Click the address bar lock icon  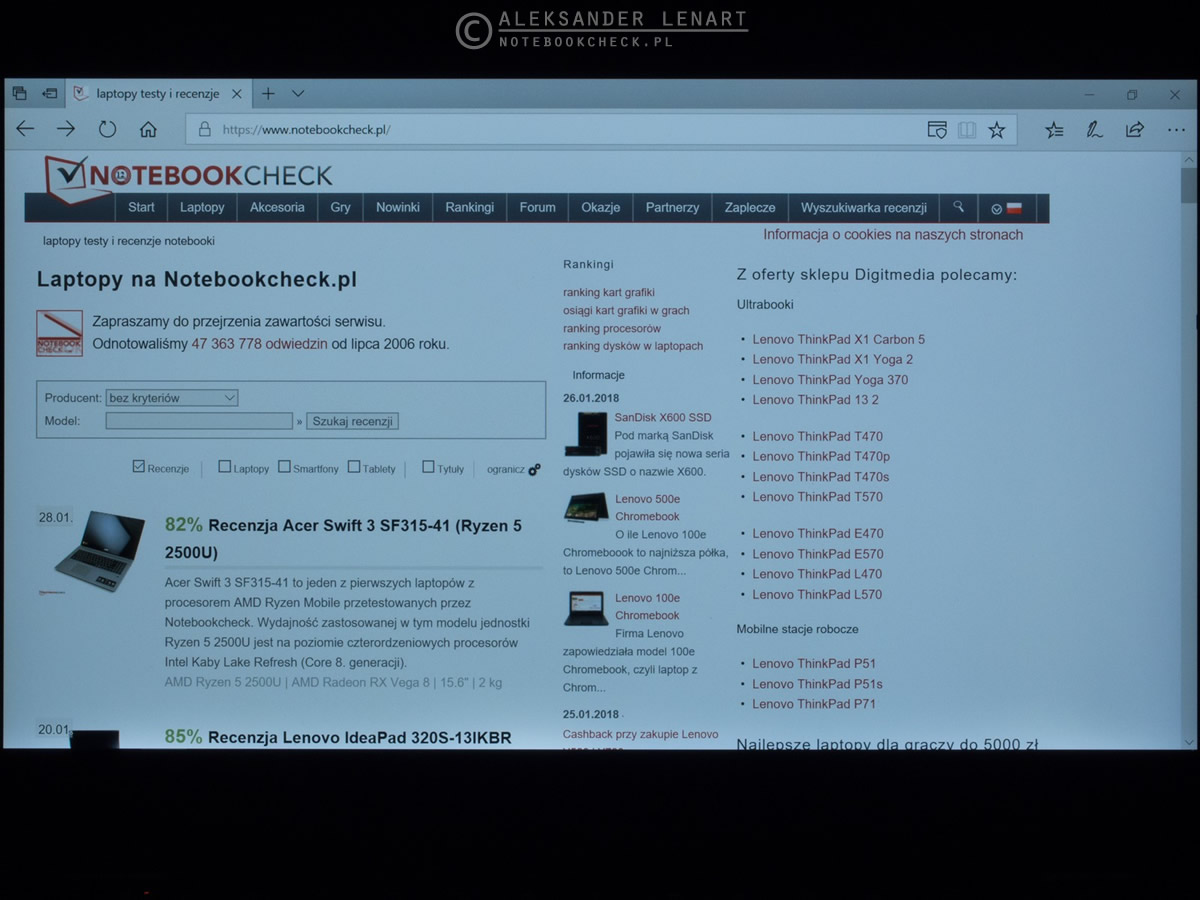click(x=204, y=129)
